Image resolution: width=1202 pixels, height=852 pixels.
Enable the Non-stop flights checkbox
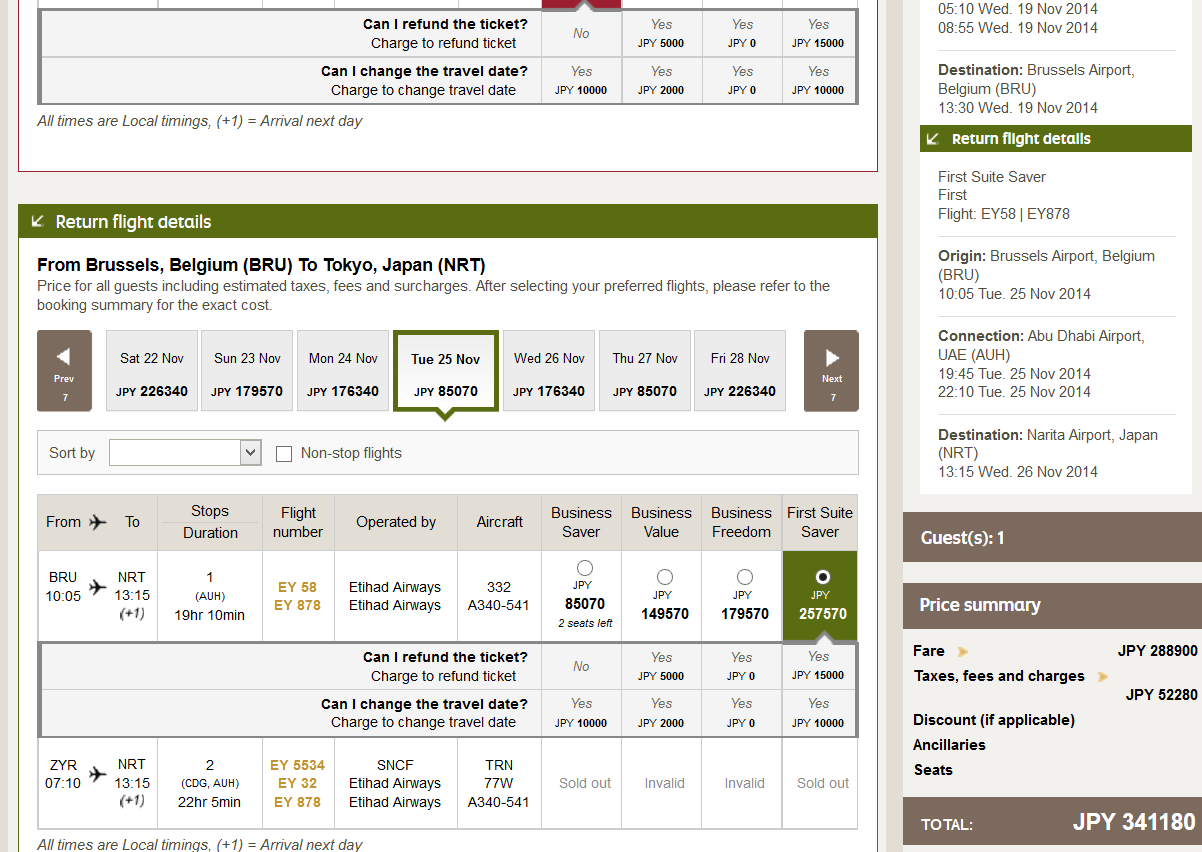pyautogui.click(x=284, y=454)
